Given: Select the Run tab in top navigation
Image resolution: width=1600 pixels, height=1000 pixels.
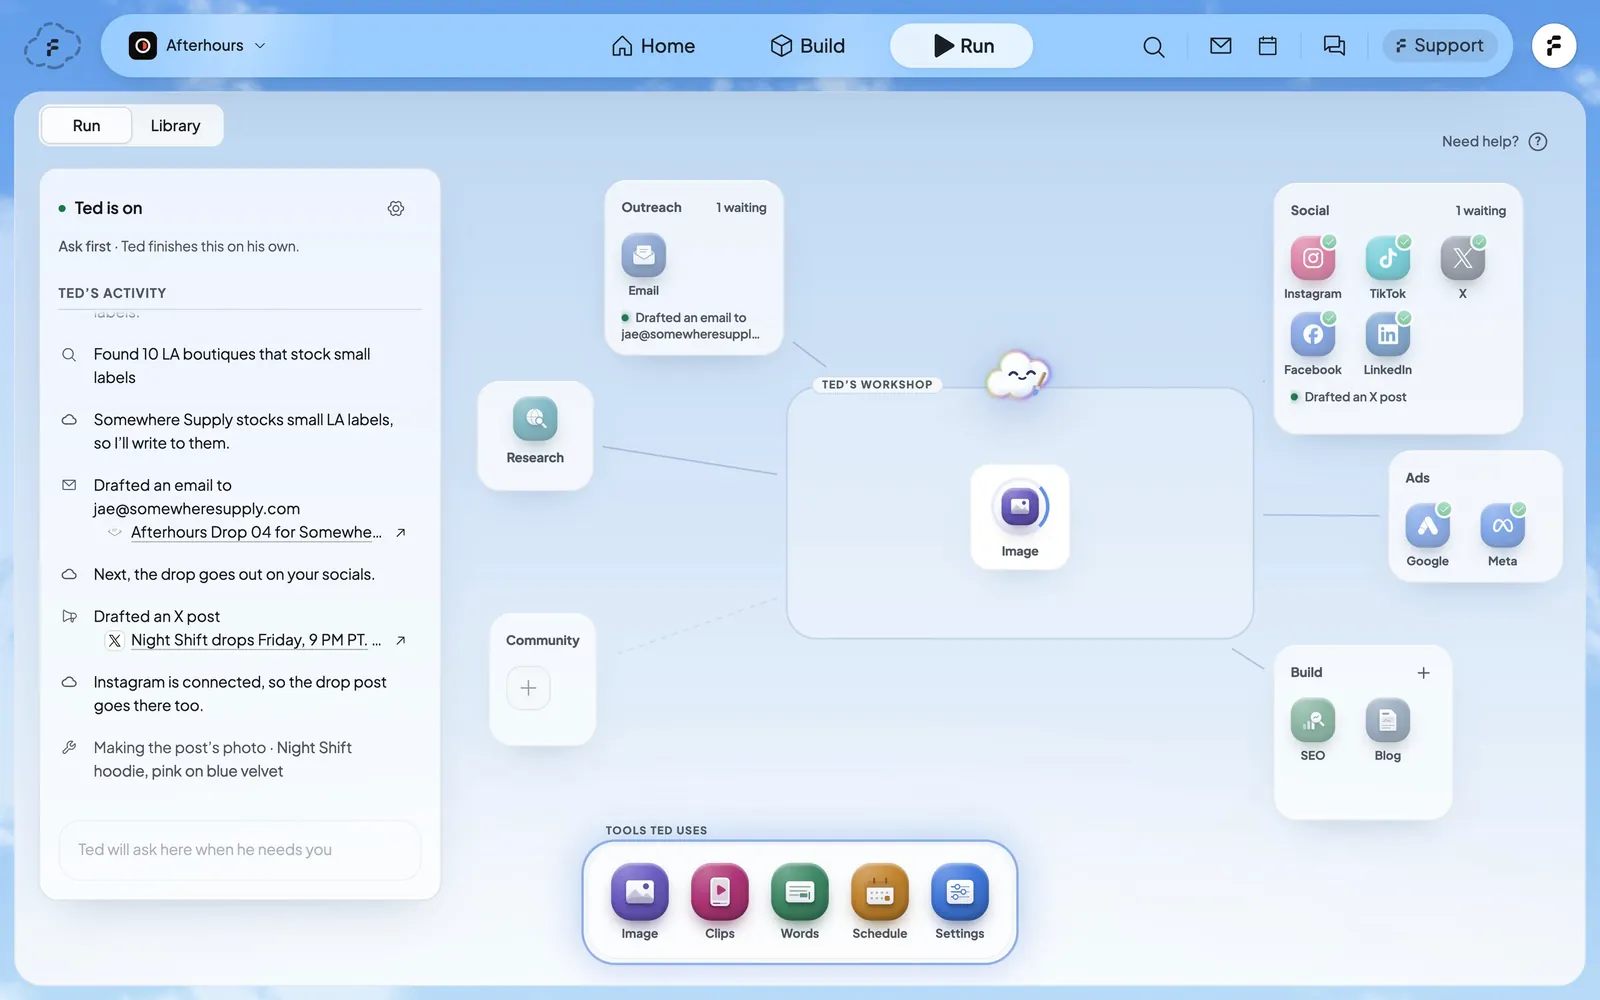Looking at the screenshot, I should 961,46.
